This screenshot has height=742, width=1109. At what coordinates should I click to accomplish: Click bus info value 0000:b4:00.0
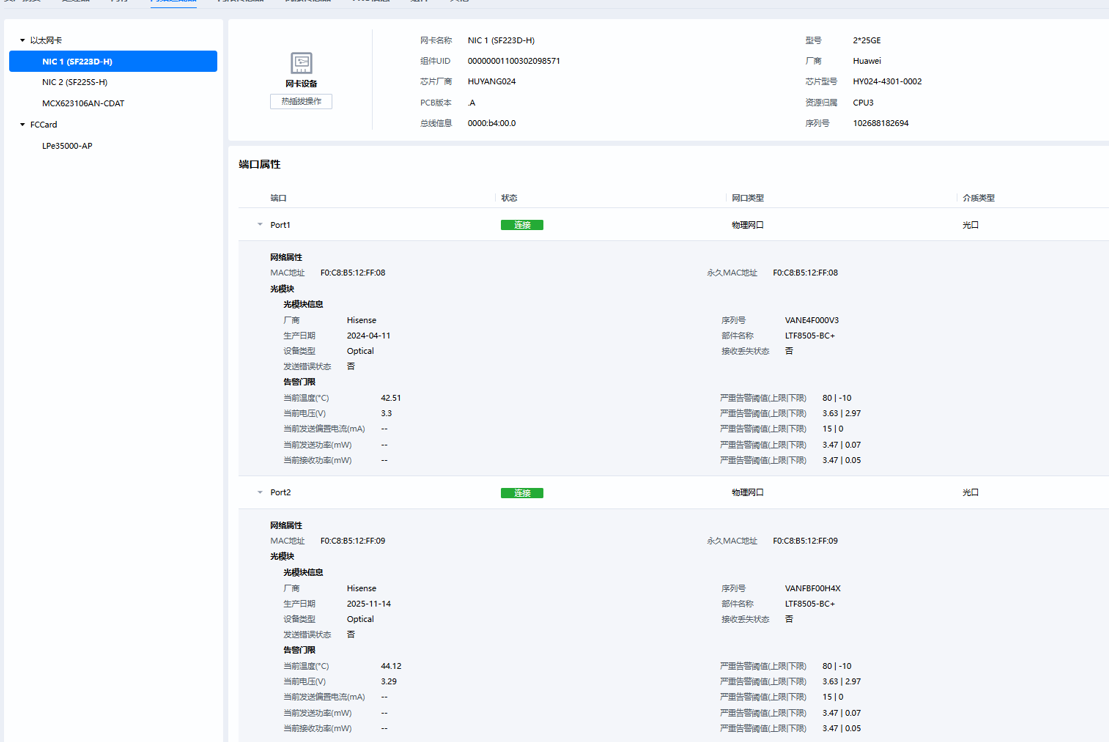(x=492, y=123)
